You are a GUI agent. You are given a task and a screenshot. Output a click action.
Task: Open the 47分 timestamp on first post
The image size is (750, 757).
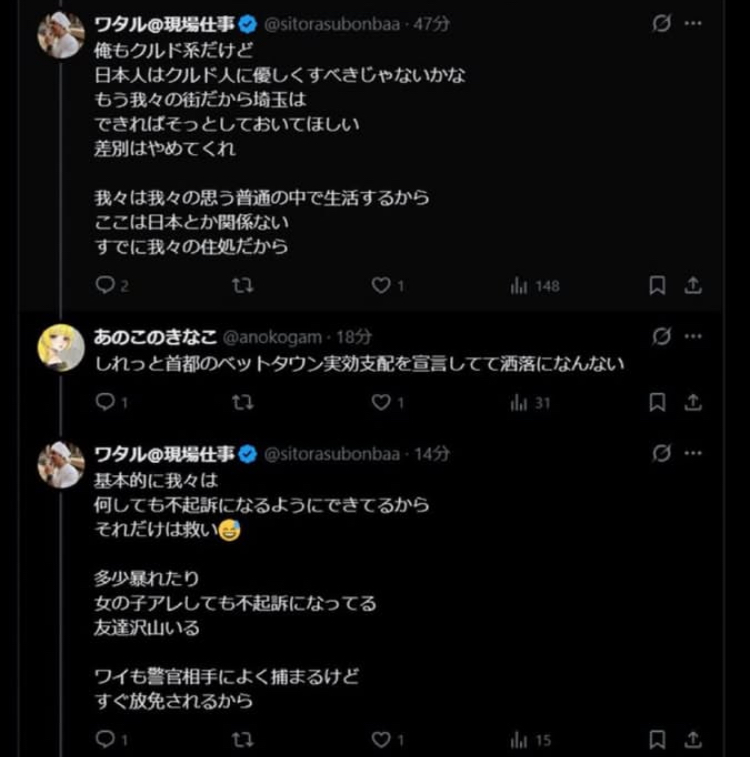(432, 24)
